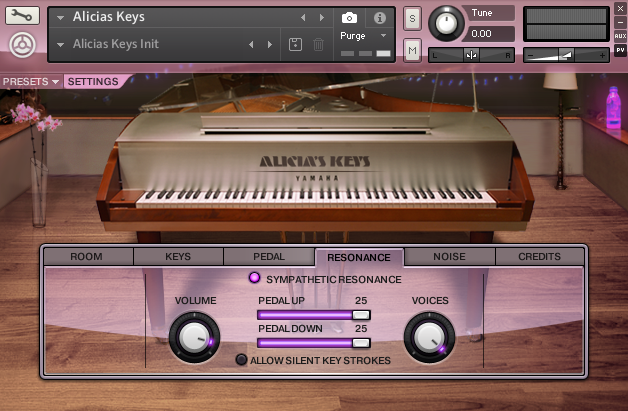Toggle the AUX sends button
The width and height of the screenshot is (628, 411).
point(620,36)
